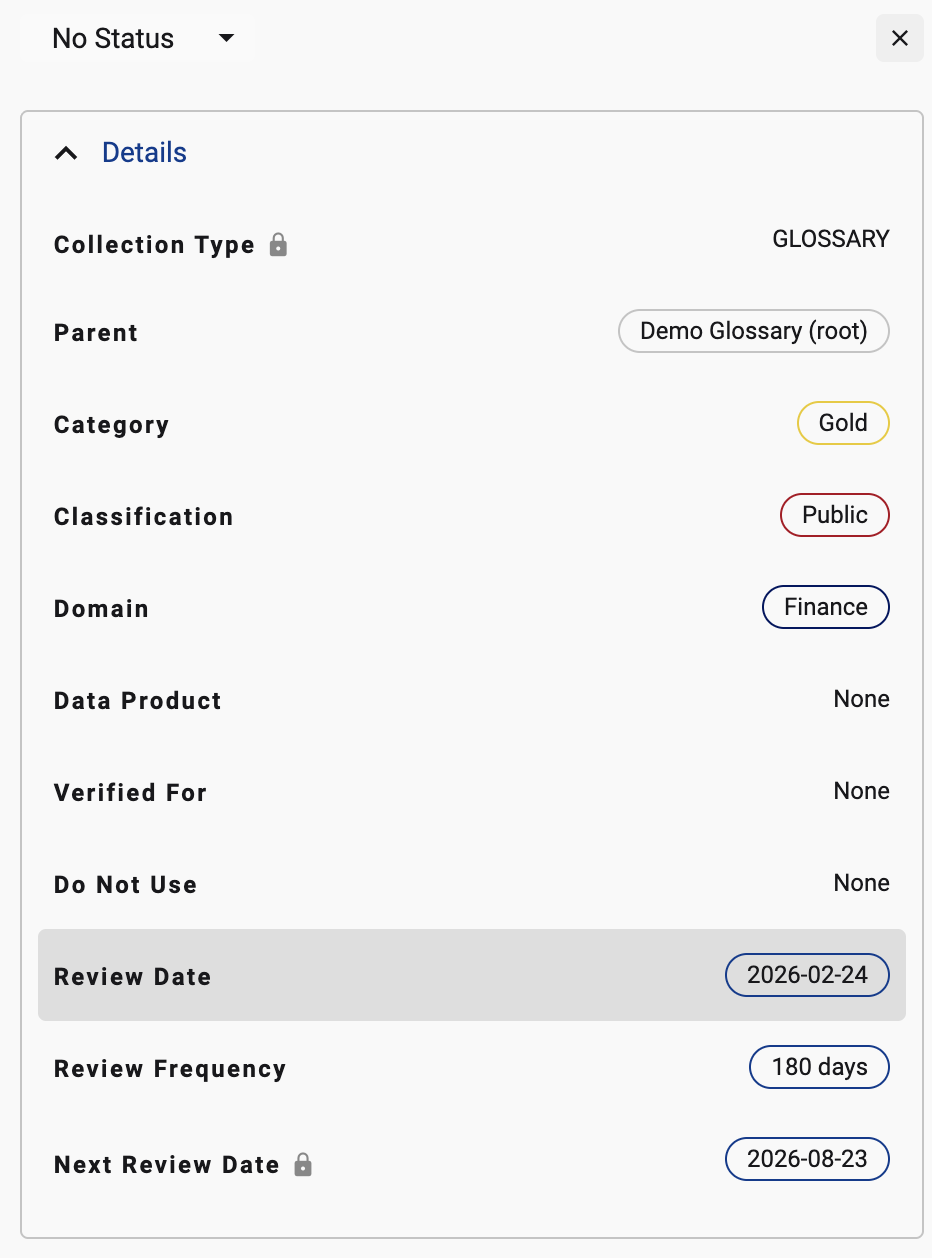Click the Details section heading

pos(144,153)
